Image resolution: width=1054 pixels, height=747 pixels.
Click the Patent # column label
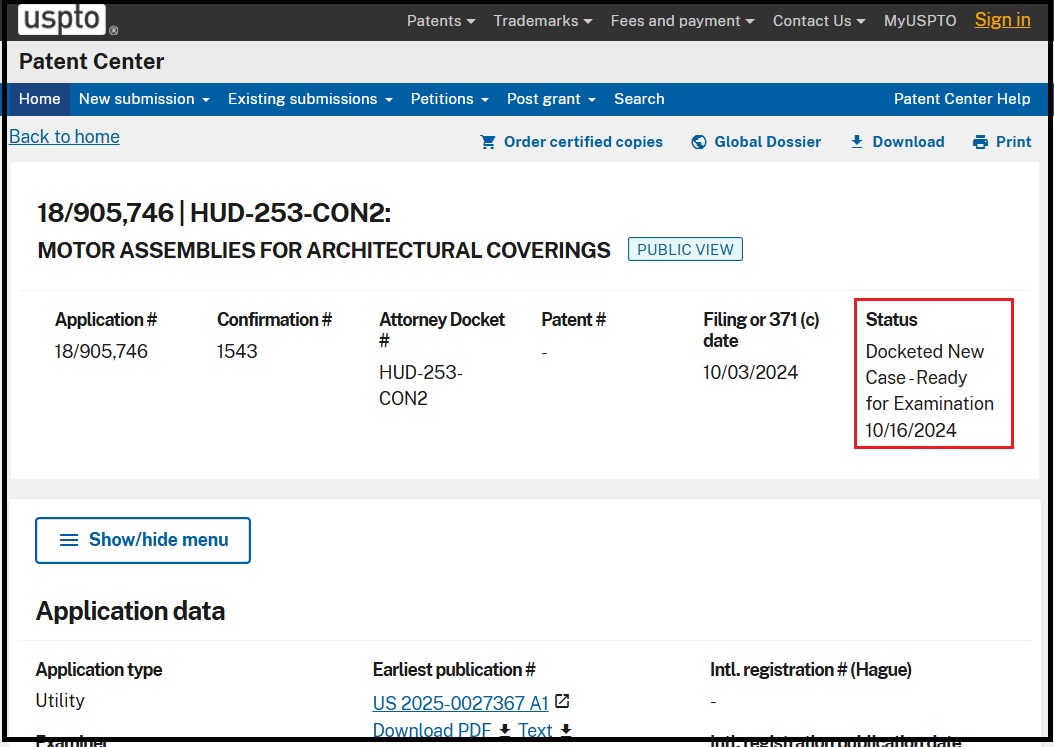573,319
